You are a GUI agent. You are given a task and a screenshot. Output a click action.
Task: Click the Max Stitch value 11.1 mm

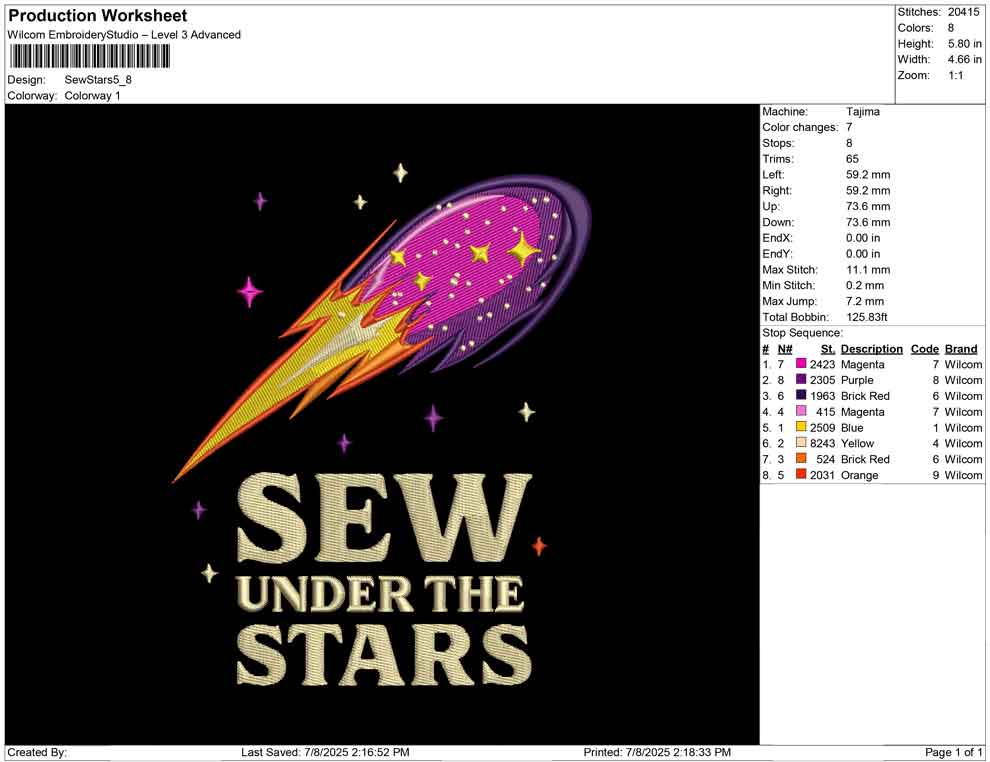point(868,270)
